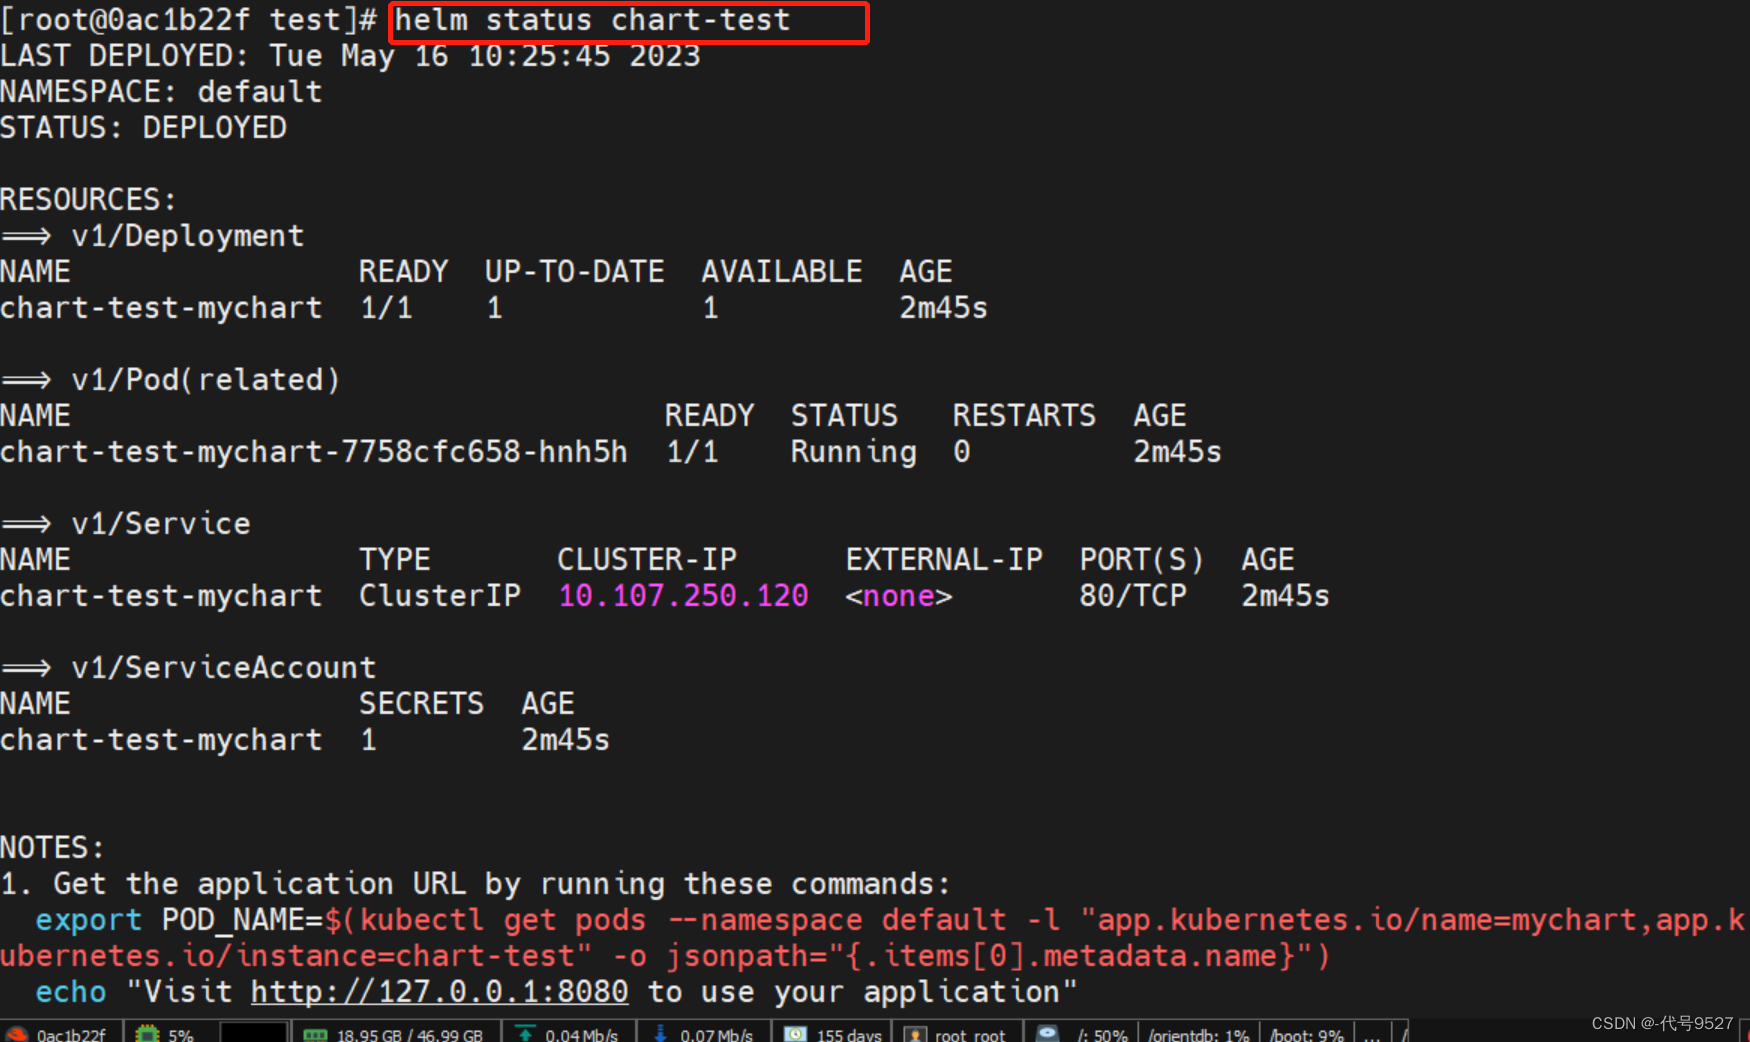
Task: Click the '/orientdb: 1%' disk usage entry
Action: tap(1199, 1035)
